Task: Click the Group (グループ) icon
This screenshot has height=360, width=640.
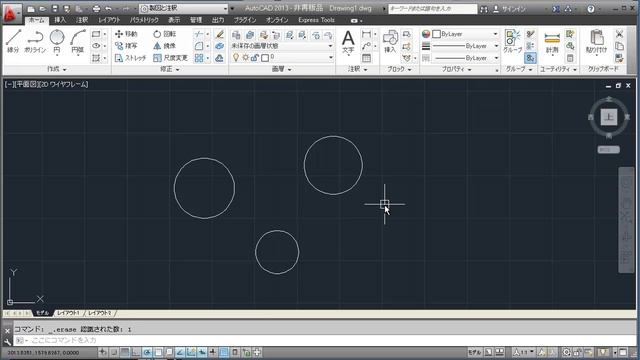Action: coord(512,41)
